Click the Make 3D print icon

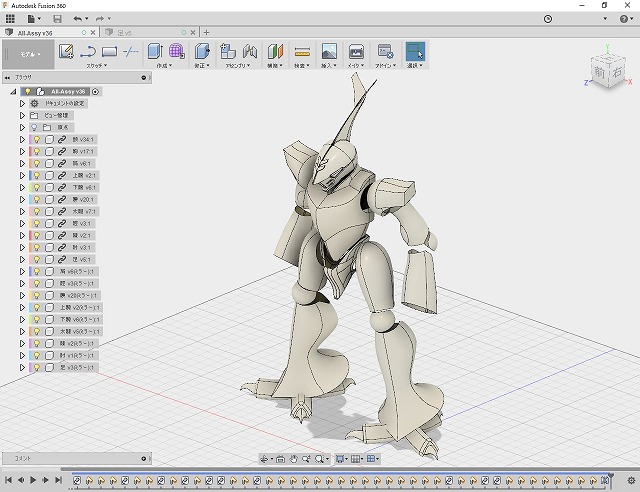(356, 51)
